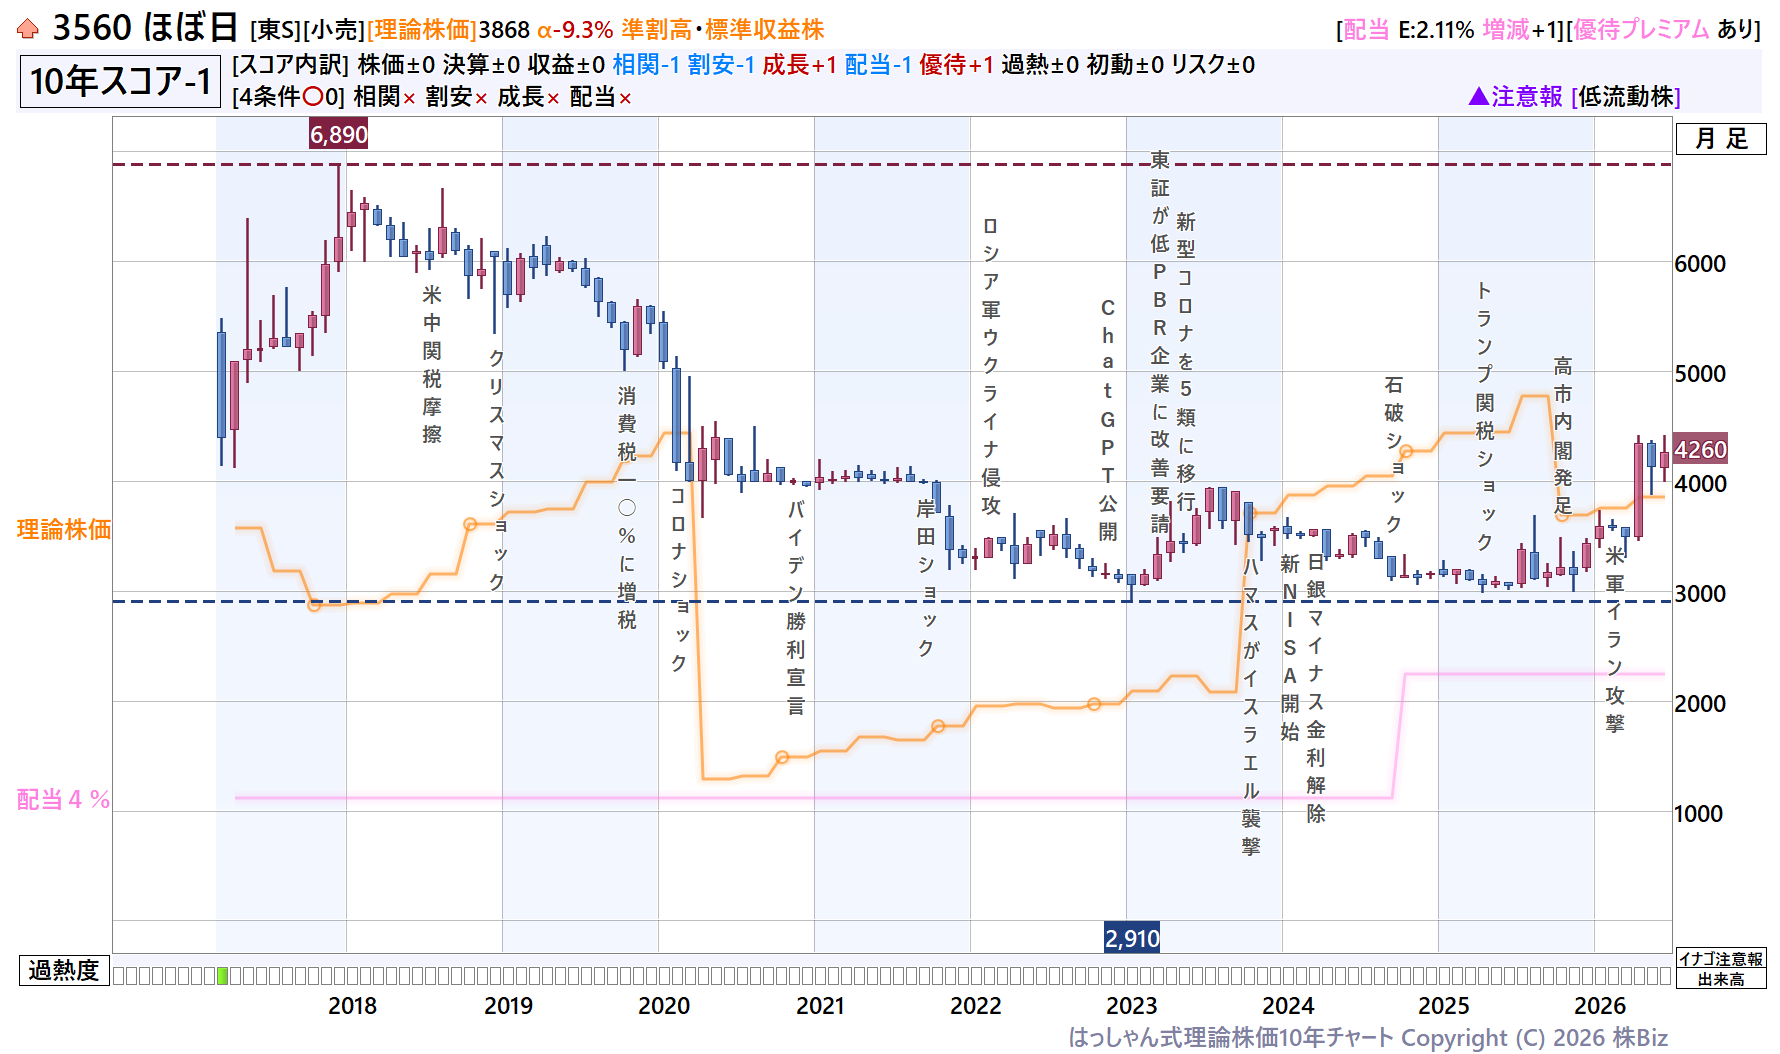Click the 2,910 low price label
The image size is (1780, 1054).
pos(1132,938)
